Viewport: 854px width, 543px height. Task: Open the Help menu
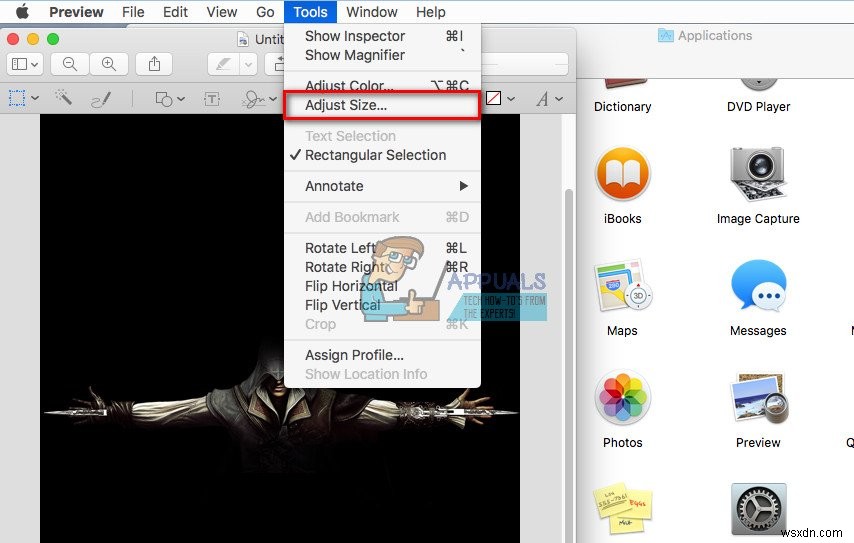click(431, 11)
